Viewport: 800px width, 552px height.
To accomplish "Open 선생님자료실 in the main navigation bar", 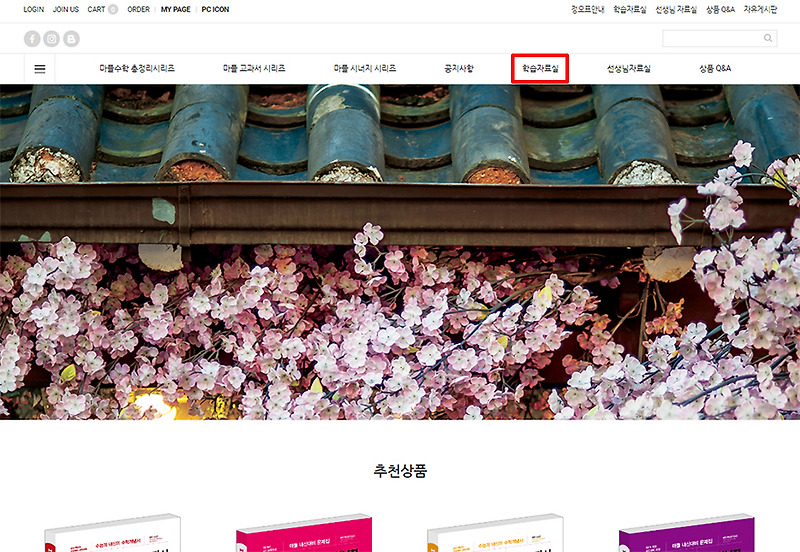I will (x=629, y=68).
